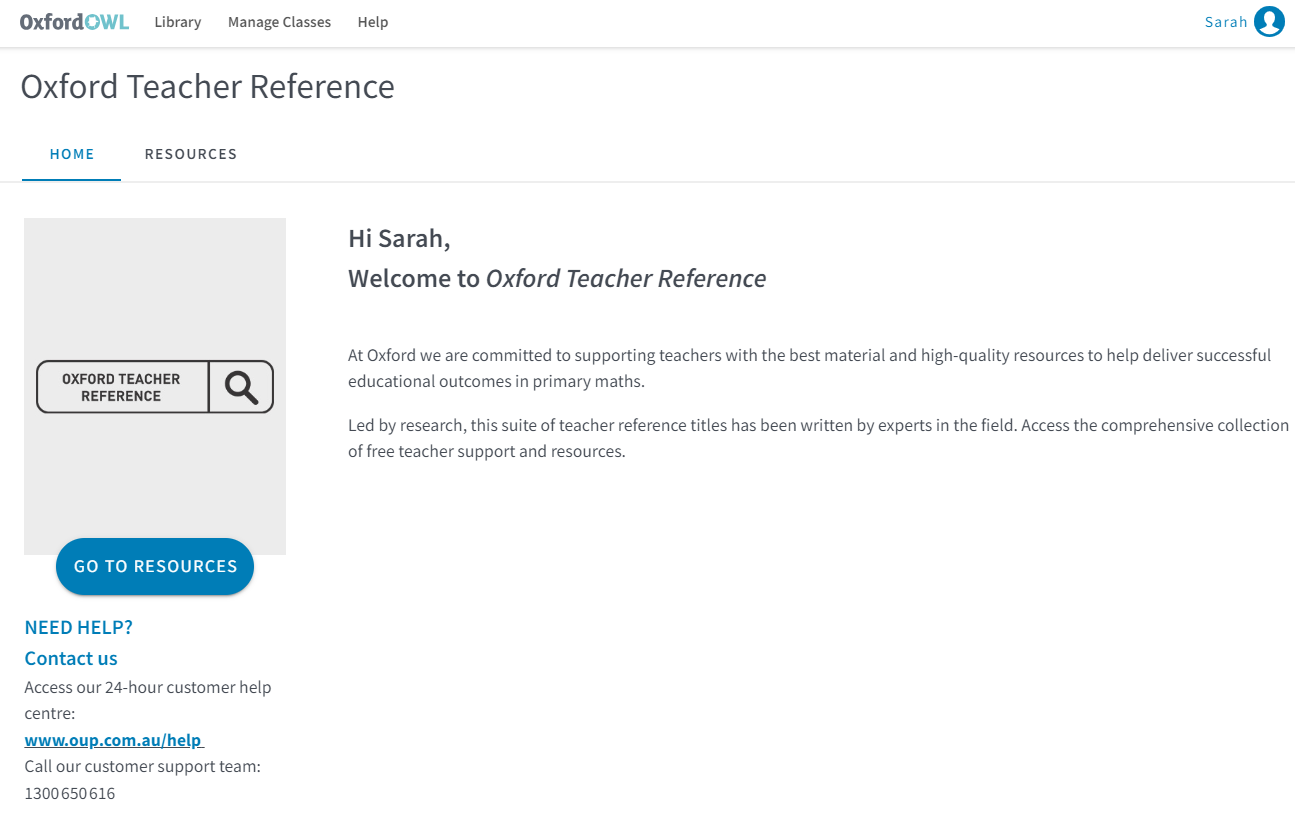Click the OXFORD TEACHER REFERENCE thumbnail label
This screenshot has height=824, width=1295.
pyautogui.click(x=121, y=387)
